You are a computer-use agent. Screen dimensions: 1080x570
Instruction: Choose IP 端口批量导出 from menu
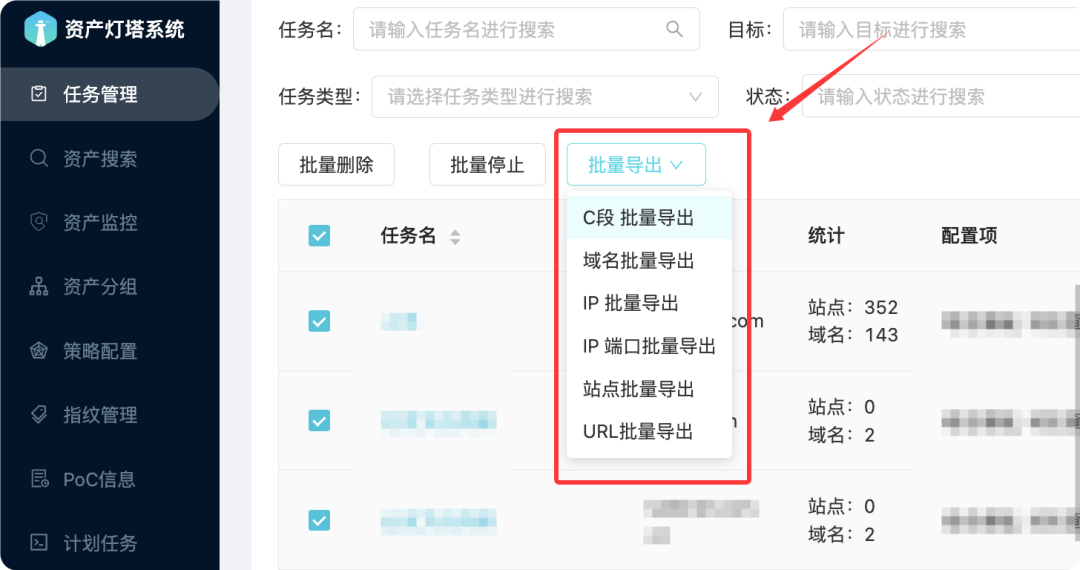pos(649,346)
